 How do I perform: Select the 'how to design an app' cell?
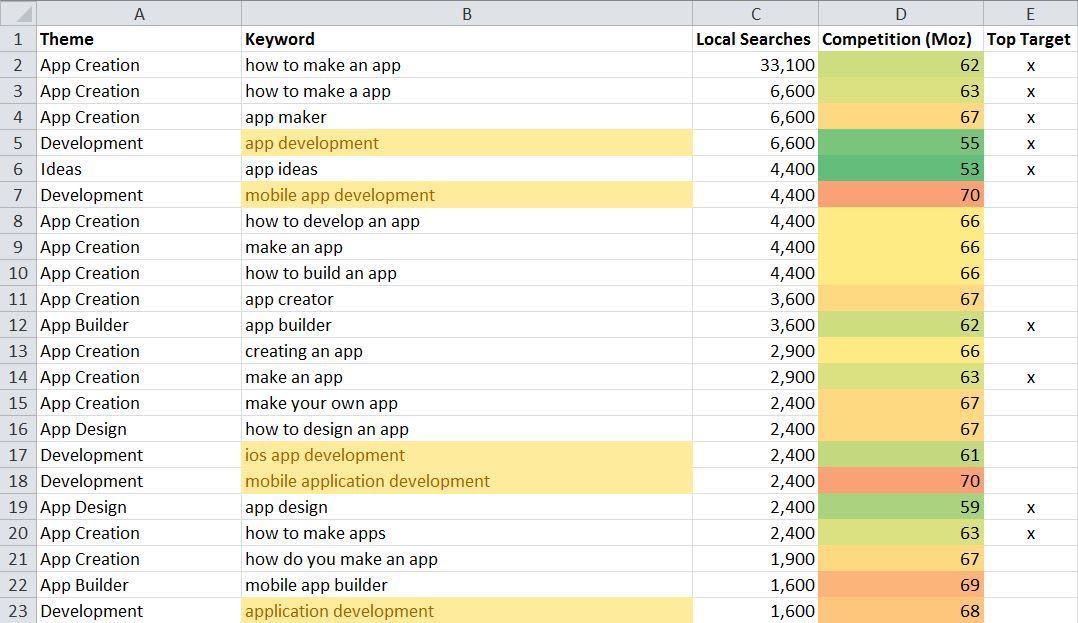467,429
